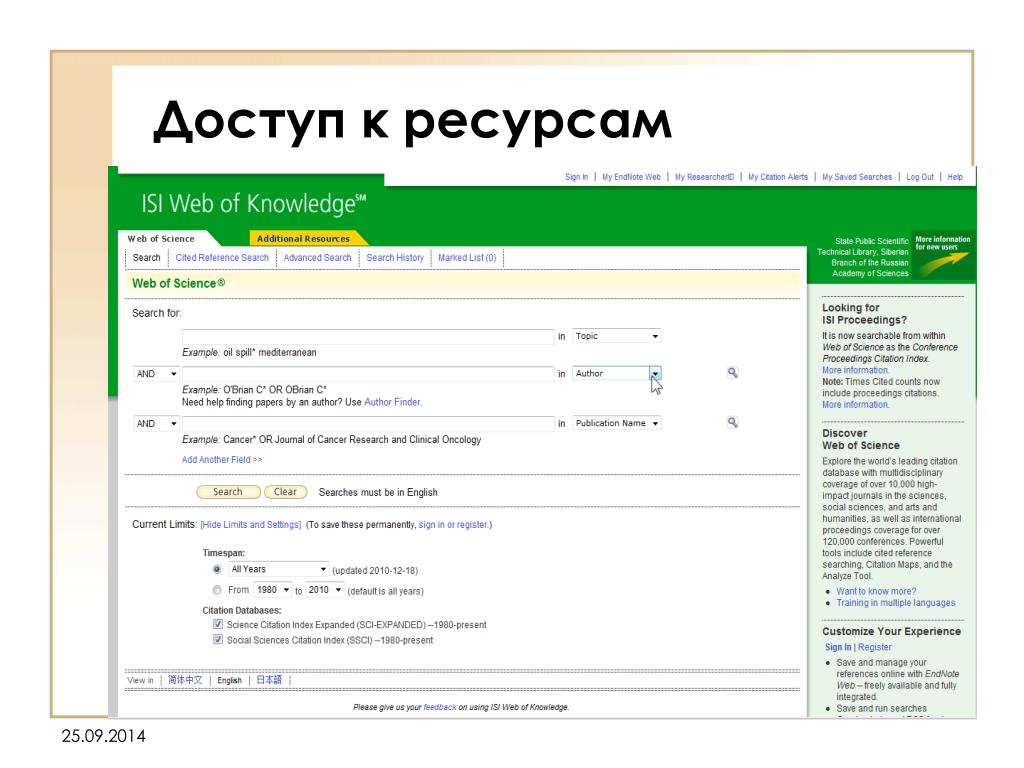Click More information link below proceedings citations note
1024x768 pixels.
tap(856, 405)
